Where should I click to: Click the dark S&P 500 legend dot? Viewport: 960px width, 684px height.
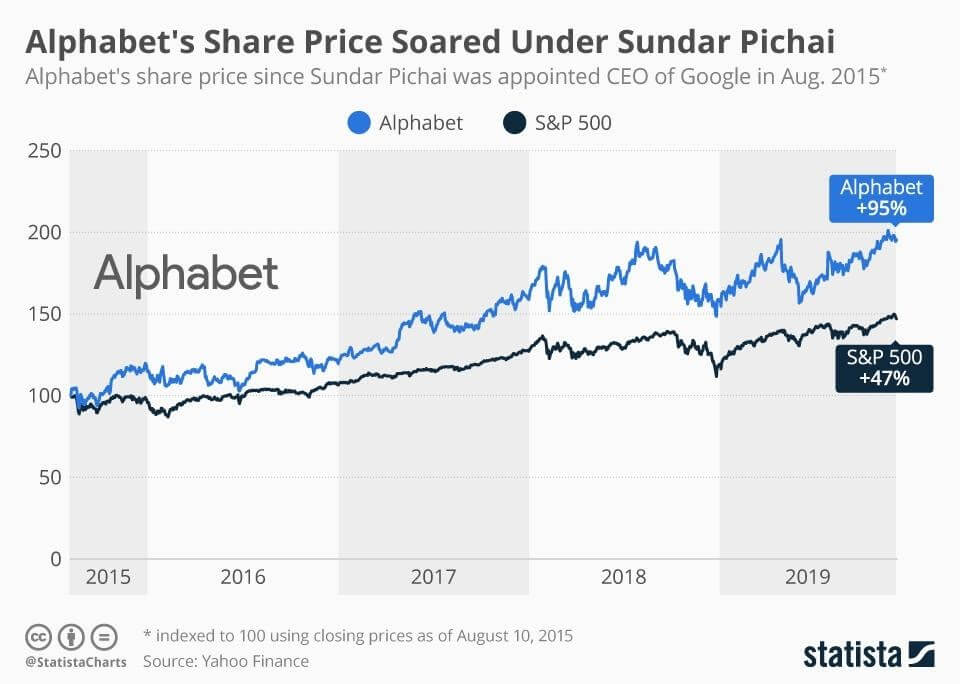(514, 122)
